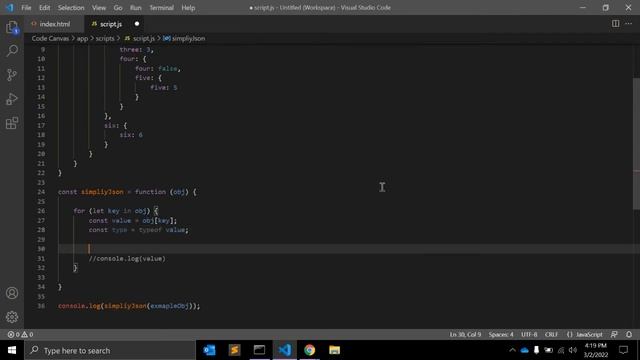640x360 pixels.
Task: Open the Edit menu
Action: [44, 8]
